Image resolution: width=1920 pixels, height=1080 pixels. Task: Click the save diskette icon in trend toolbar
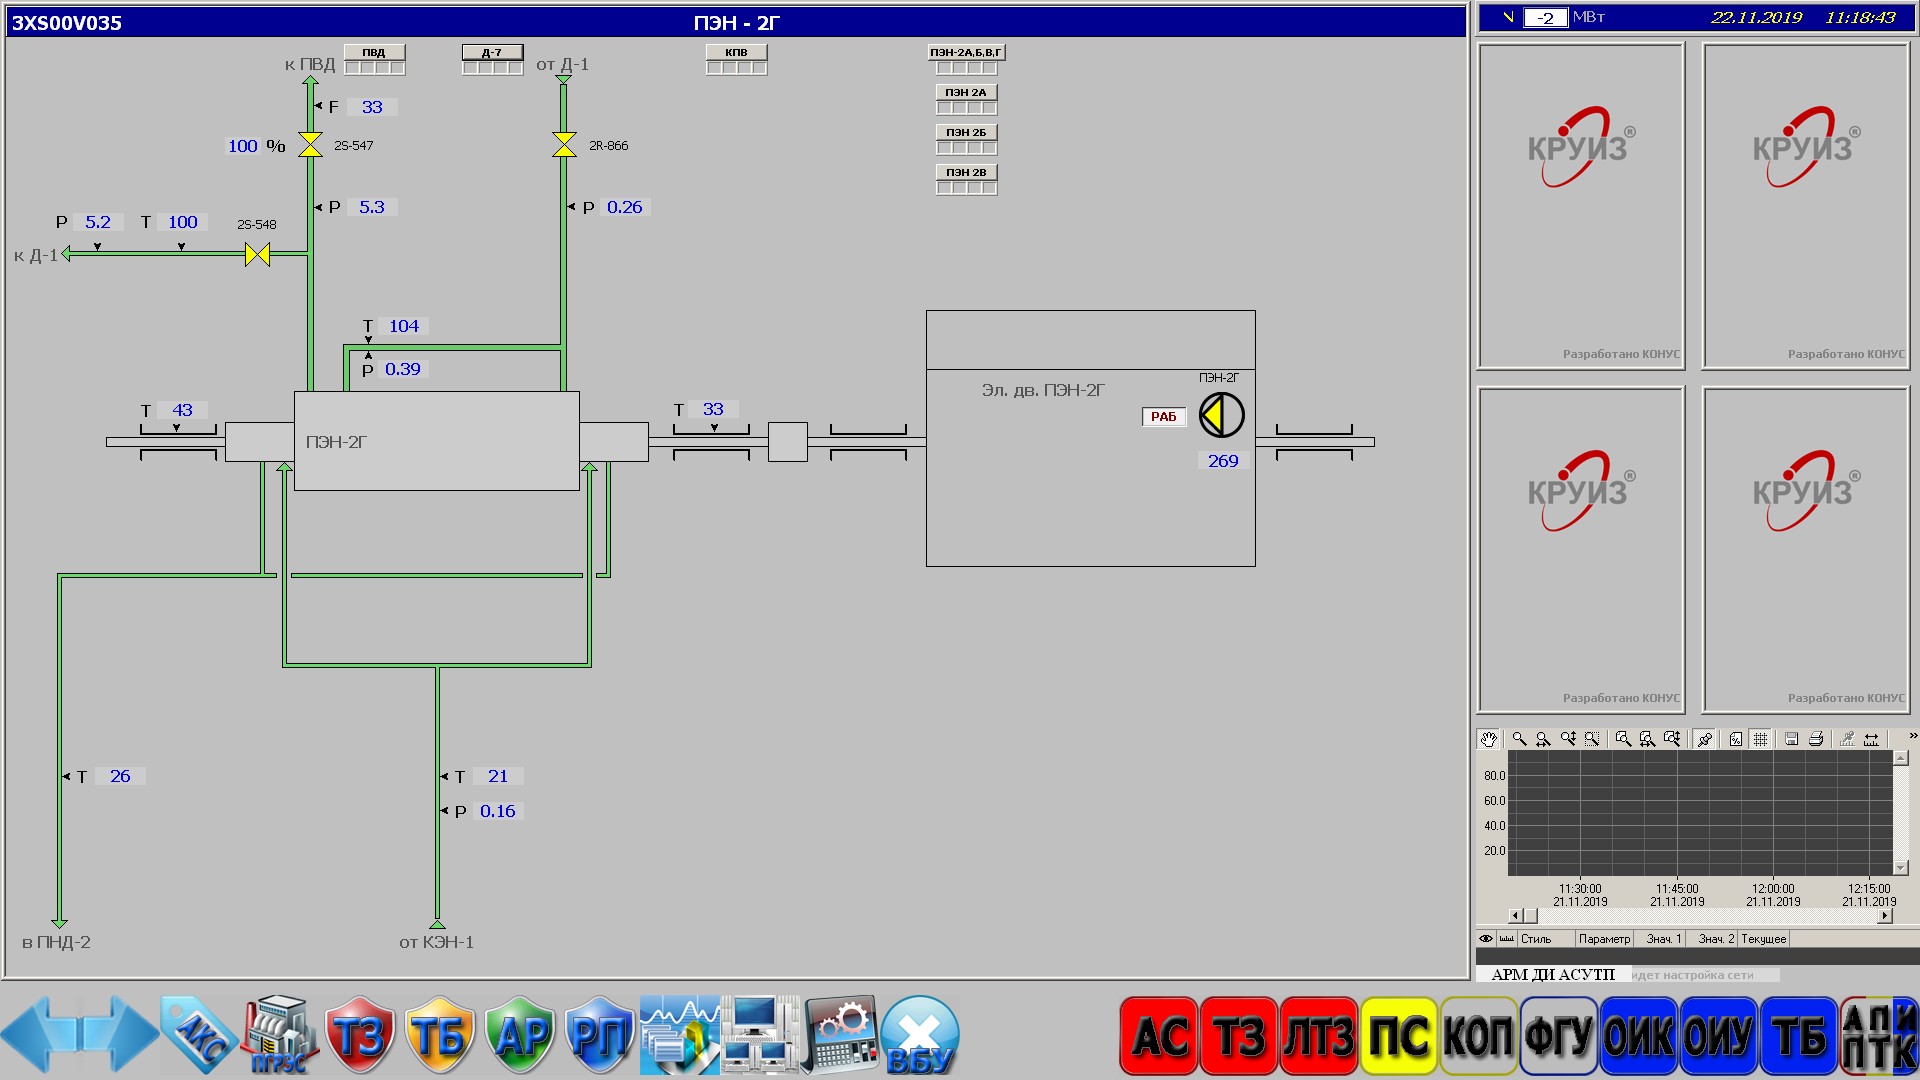(1792, 739)
